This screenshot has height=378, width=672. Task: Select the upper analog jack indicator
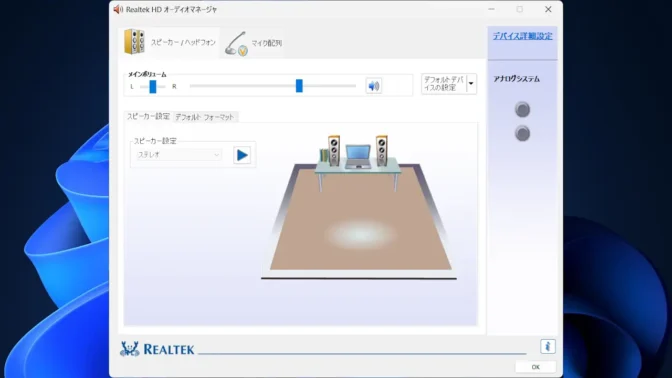[522, 110]
